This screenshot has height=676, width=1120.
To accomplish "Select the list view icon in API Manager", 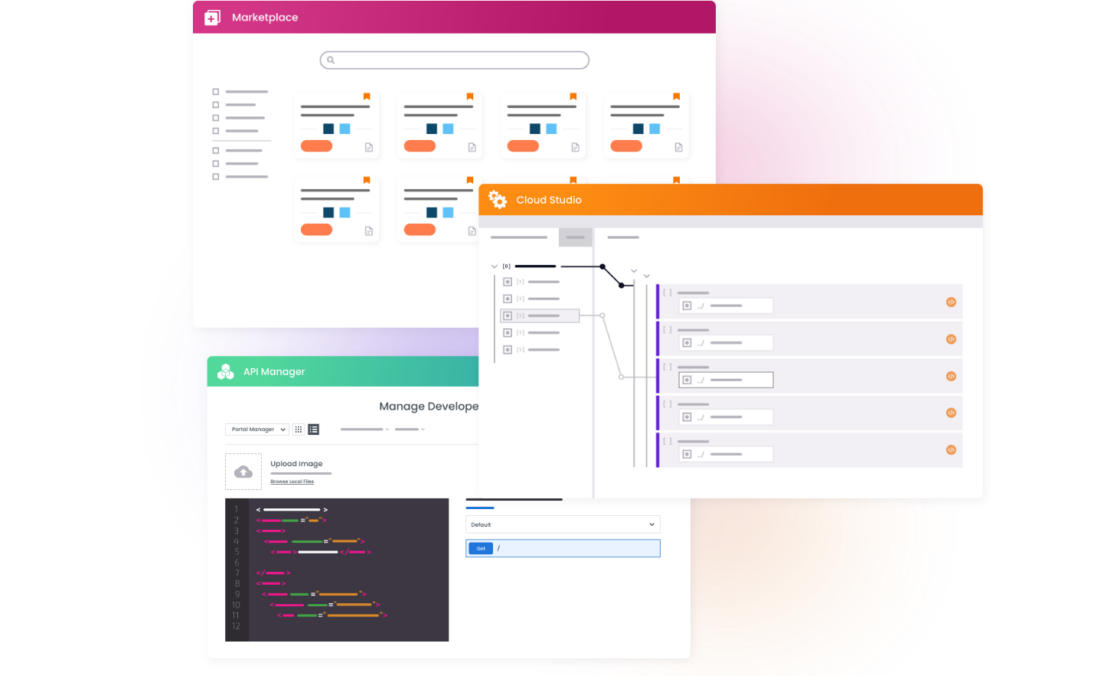I will (x=313, y=429).
